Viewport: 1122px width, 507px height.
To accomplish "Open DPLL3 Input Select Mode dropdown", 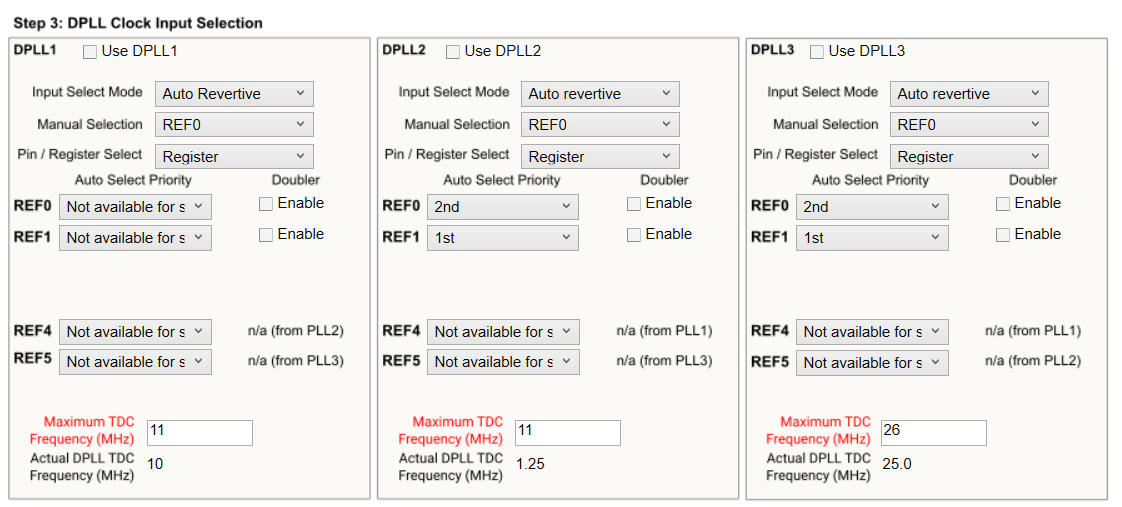I will pos(969,94).
